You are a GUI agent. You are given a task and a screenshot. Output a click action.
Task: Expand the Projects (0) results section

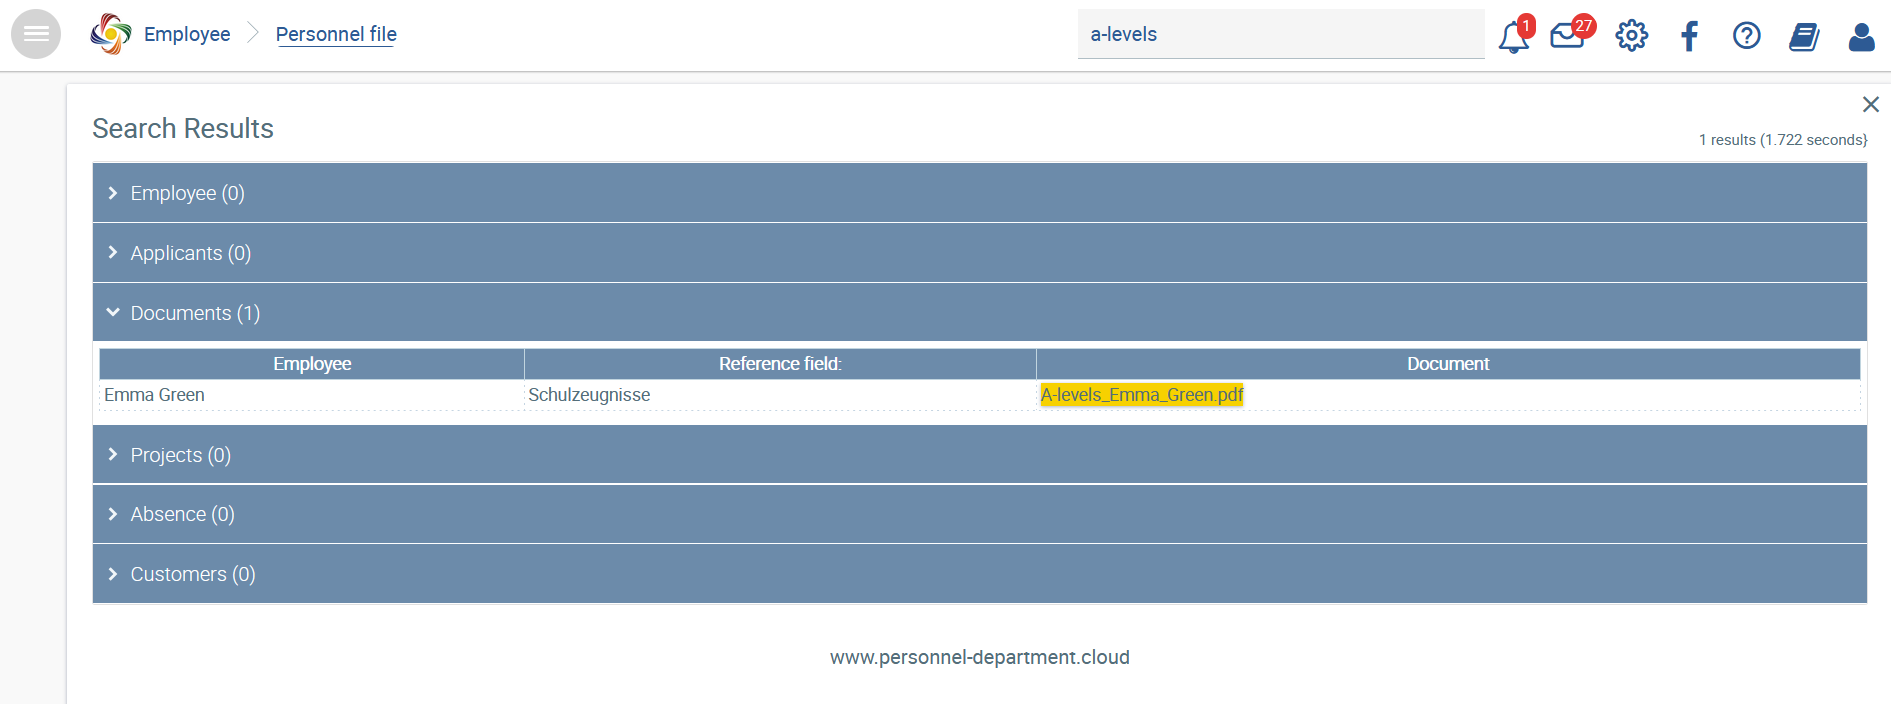[x=979, y=455]
